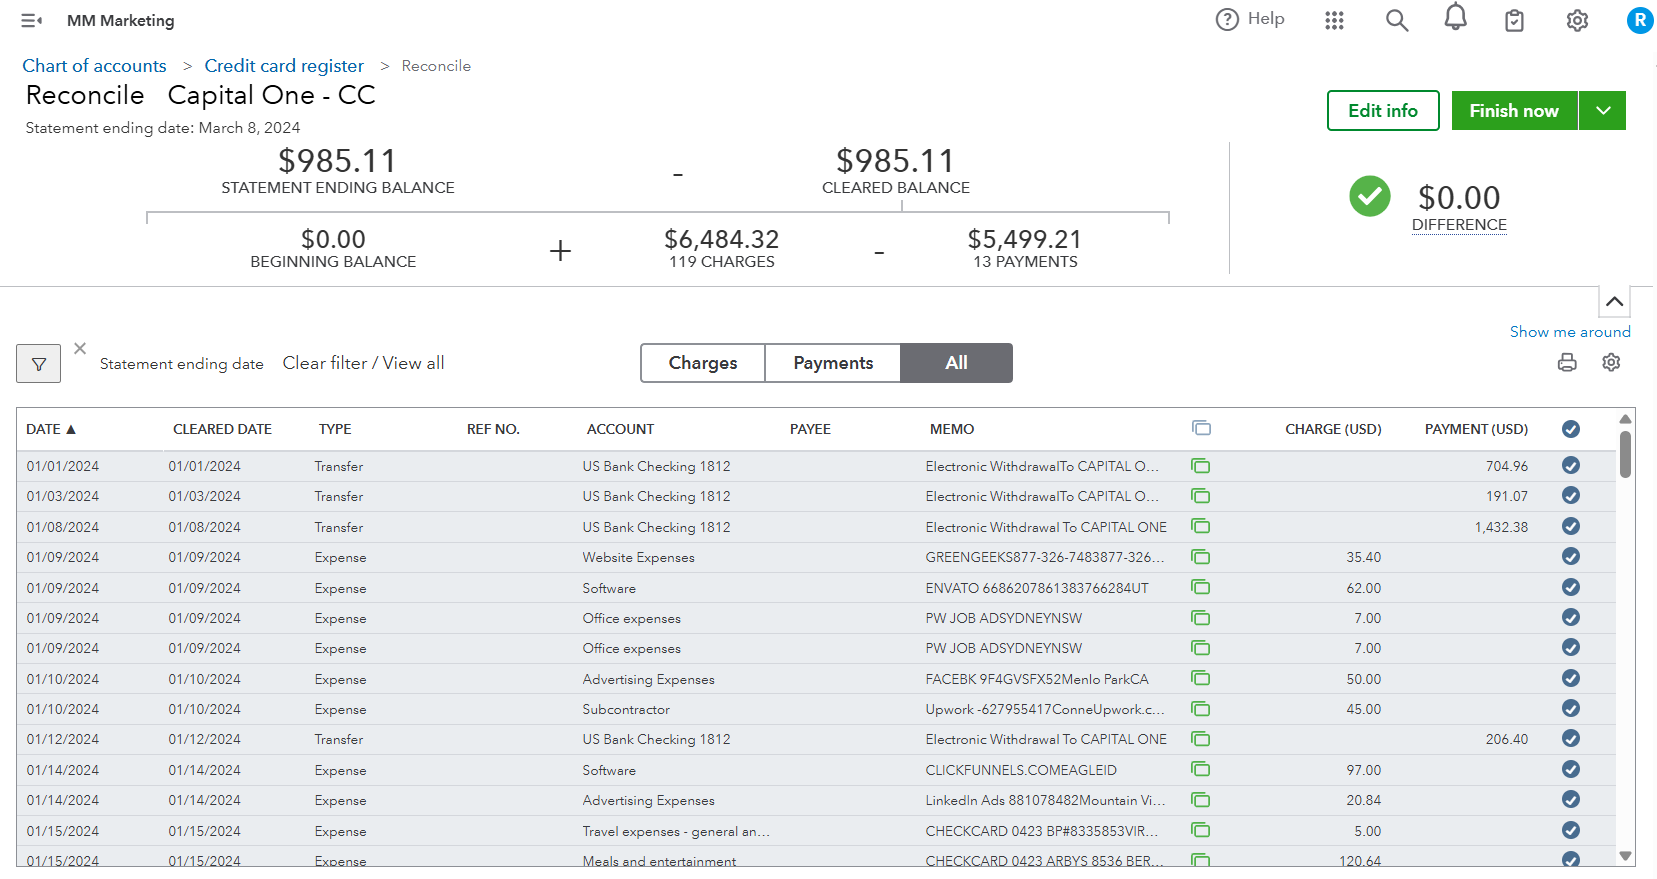Screen dimensions: 1657x879
Task: View notifications bell
Action: pos(1456,17)
